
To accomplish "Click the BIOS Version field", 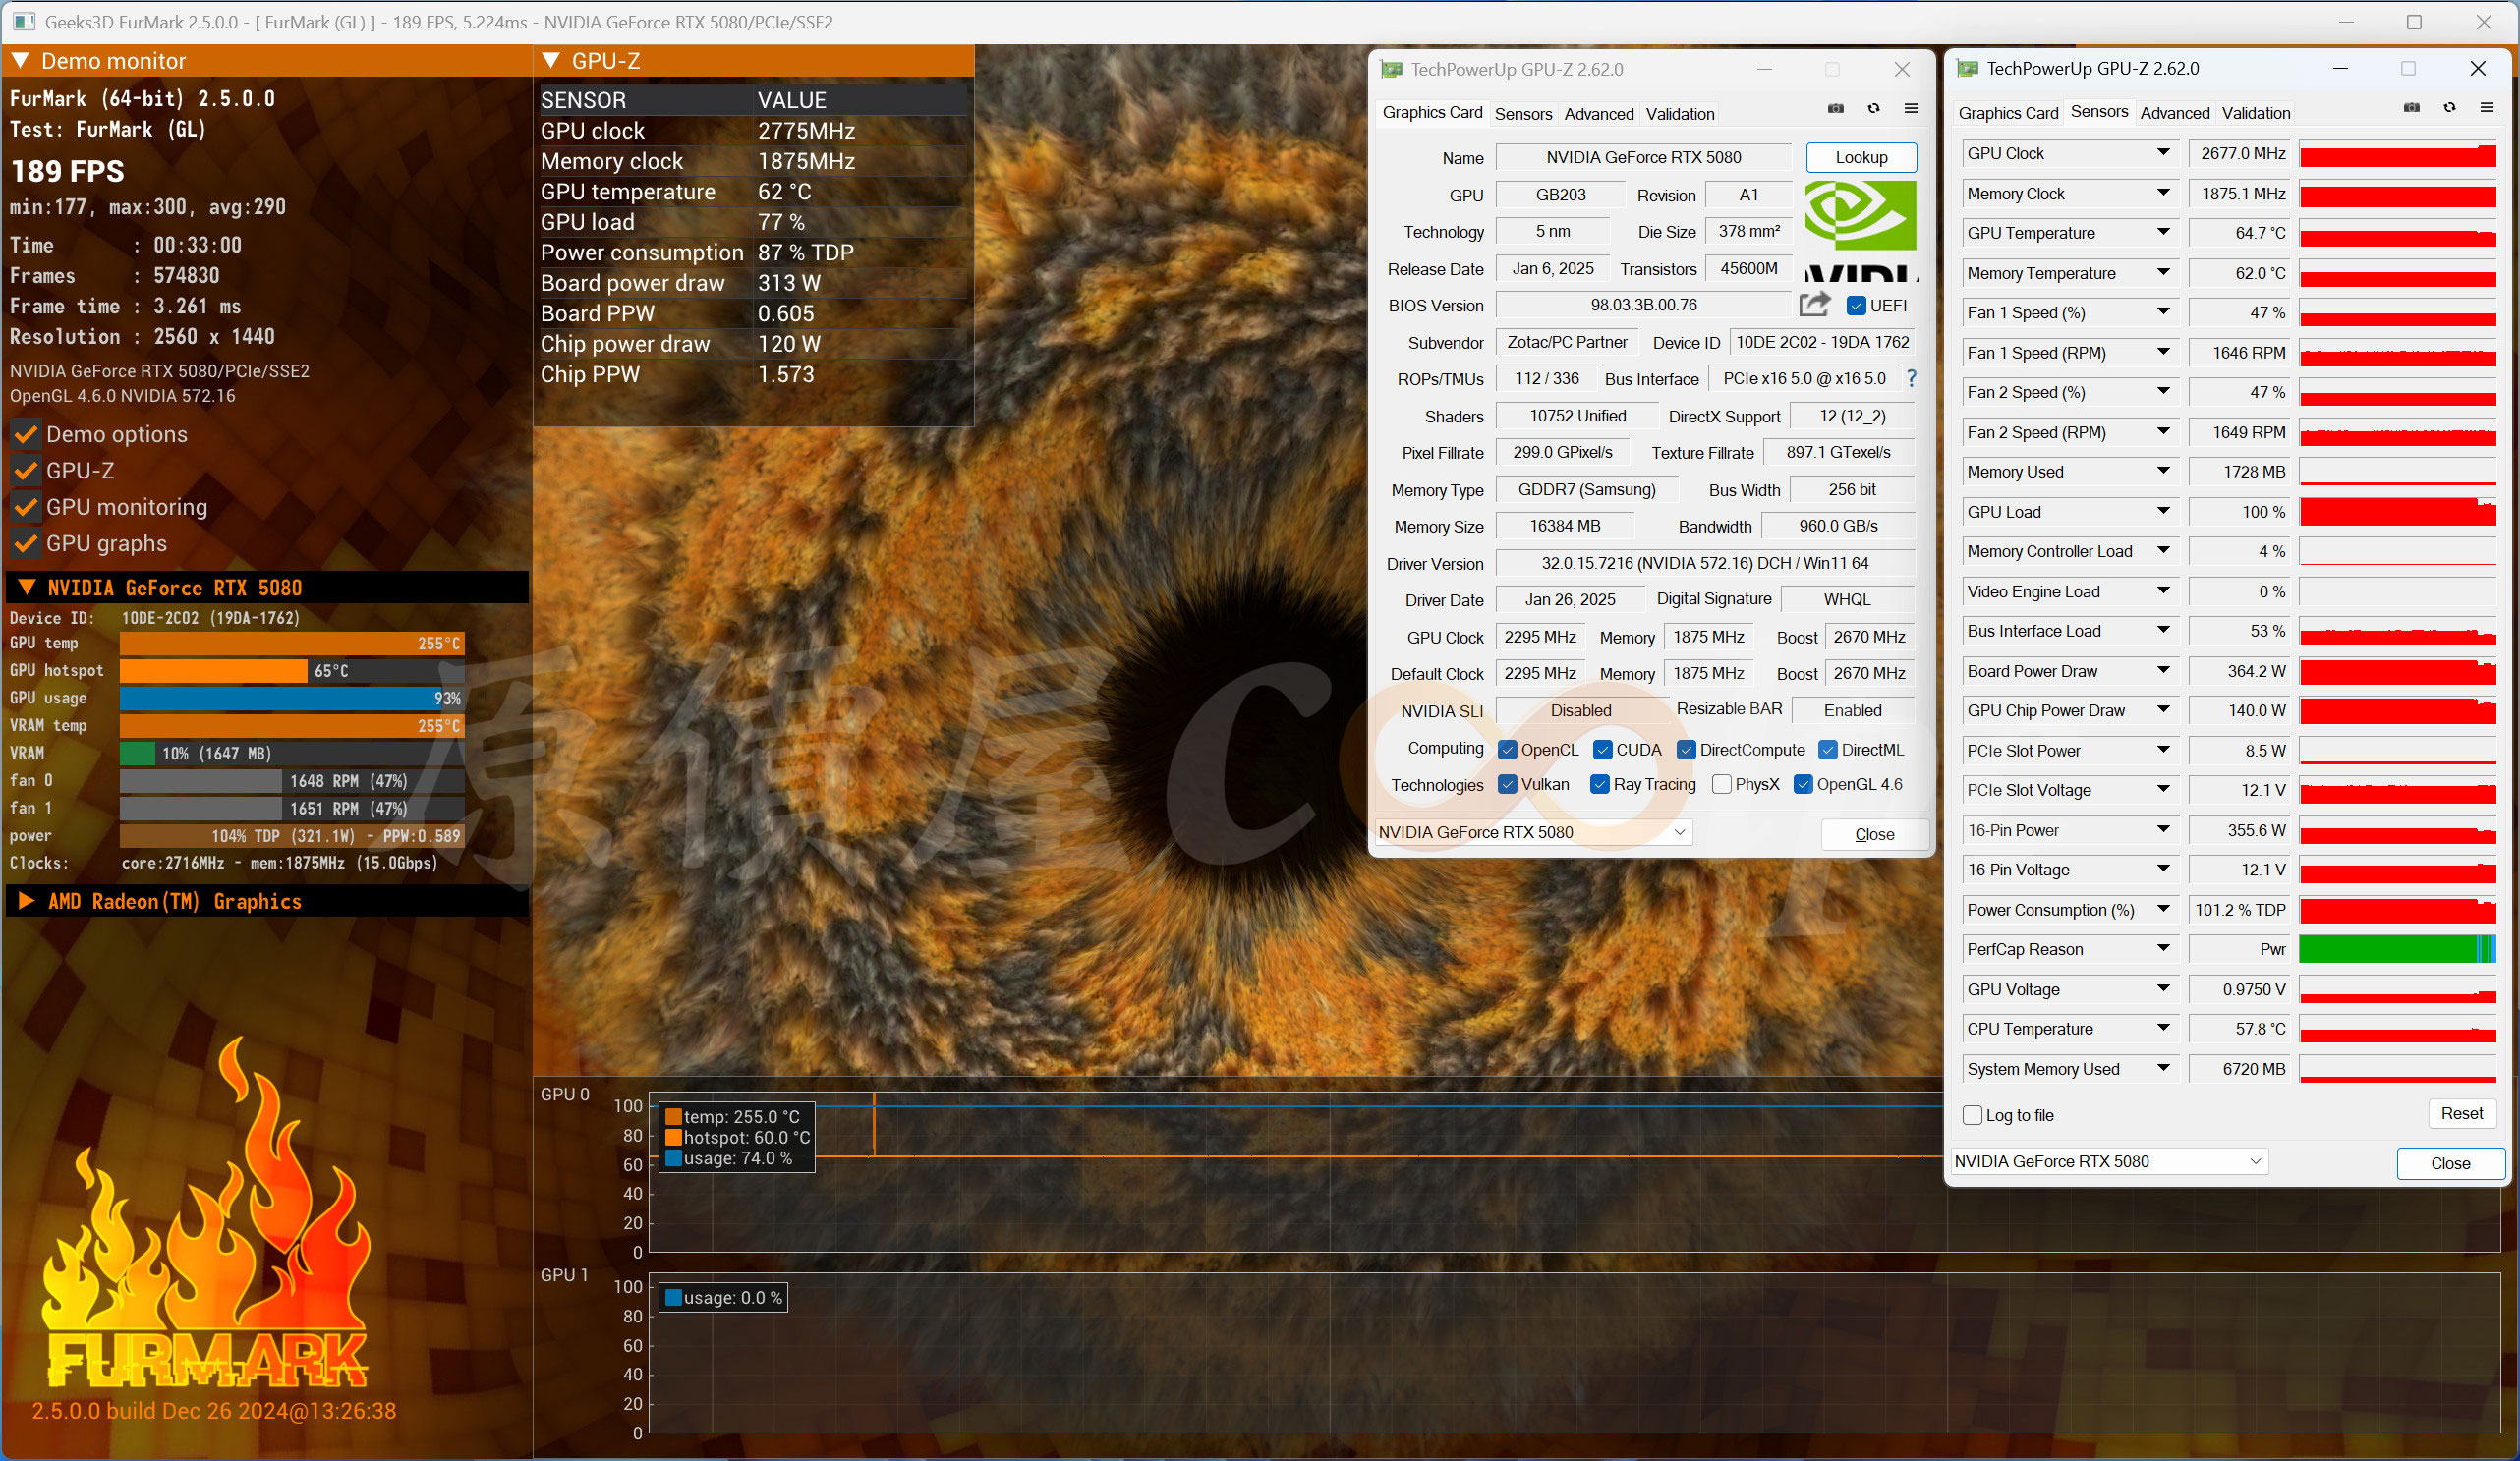I will point(1643,305).
